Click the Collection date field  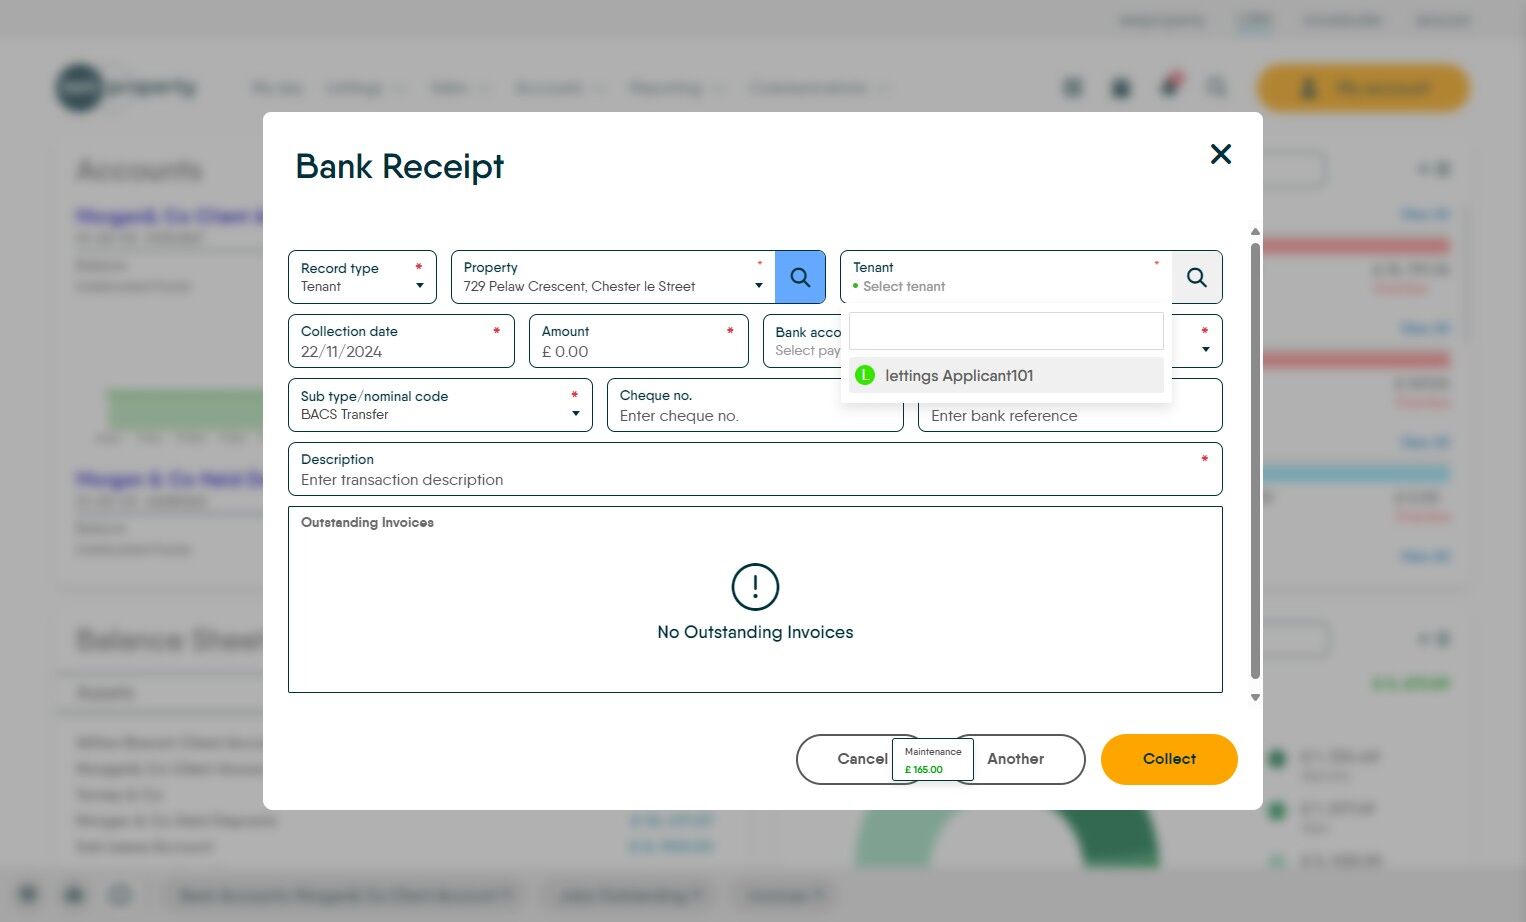coord(401,341)
